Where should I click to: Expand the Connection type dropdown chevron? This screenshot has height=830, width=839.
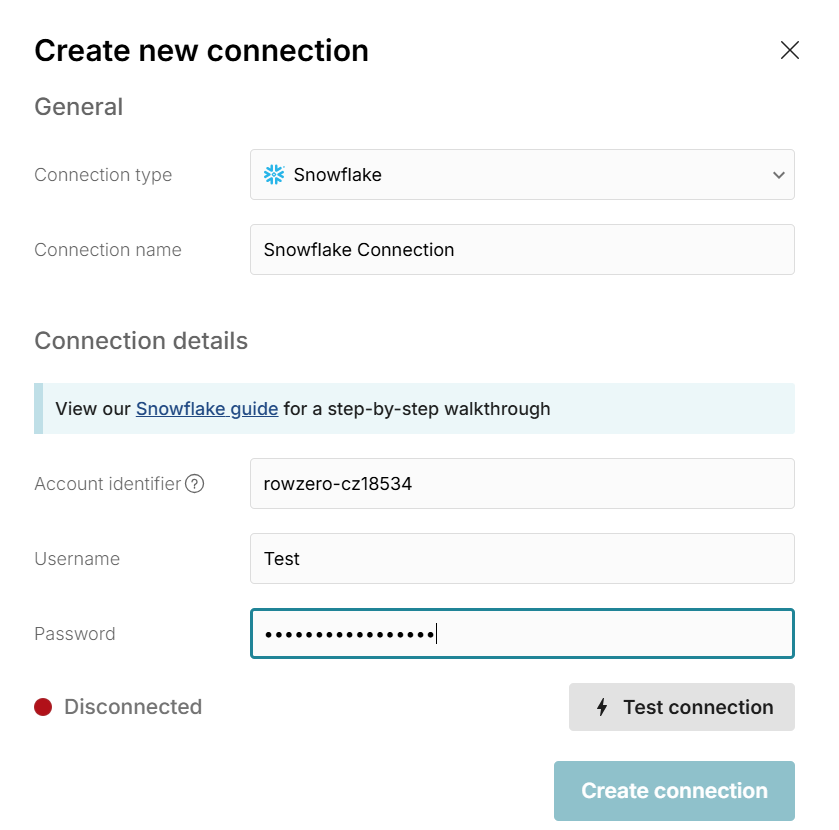pyautogui.click(x=779, y=175)
